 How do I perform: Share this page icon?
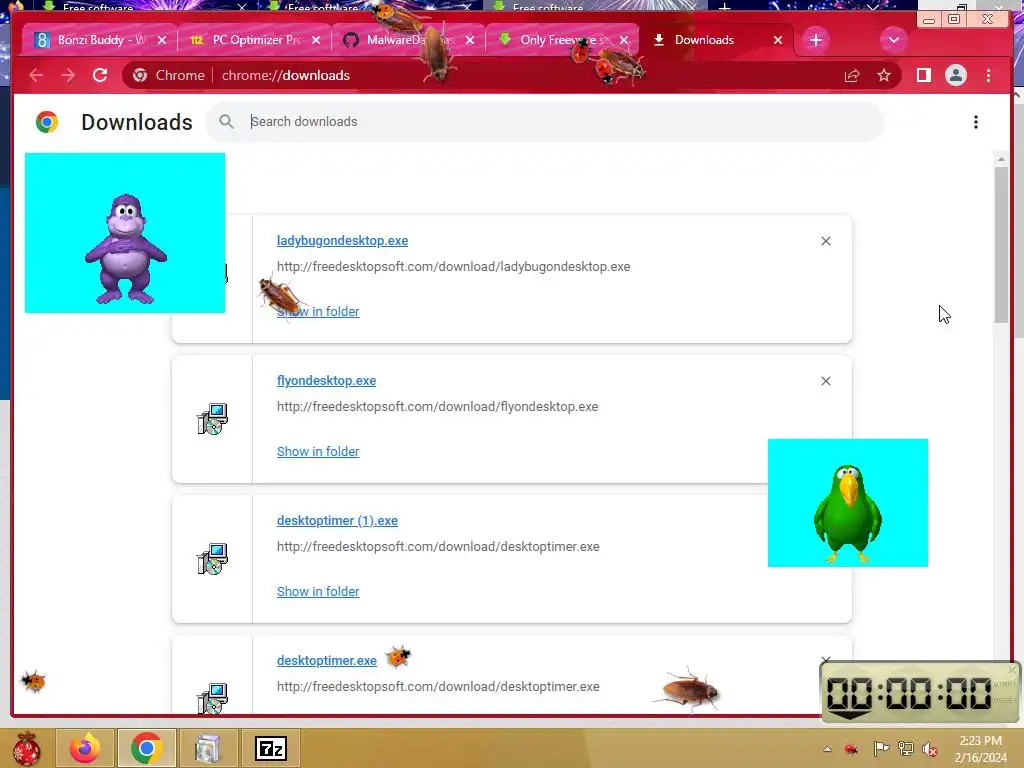pos(852,75)
